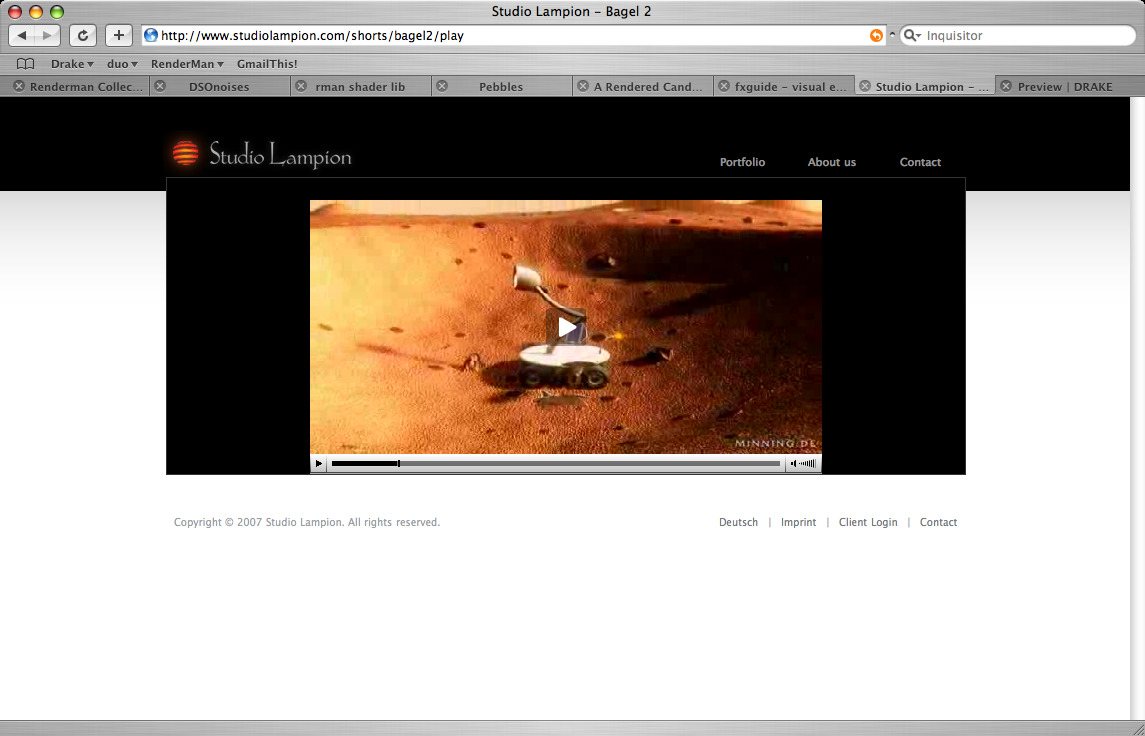Click the orange RSS snapback icon in the address bar
Image resolution: width=1145 pixels, height=736 pixels.
tap(876, 35)
